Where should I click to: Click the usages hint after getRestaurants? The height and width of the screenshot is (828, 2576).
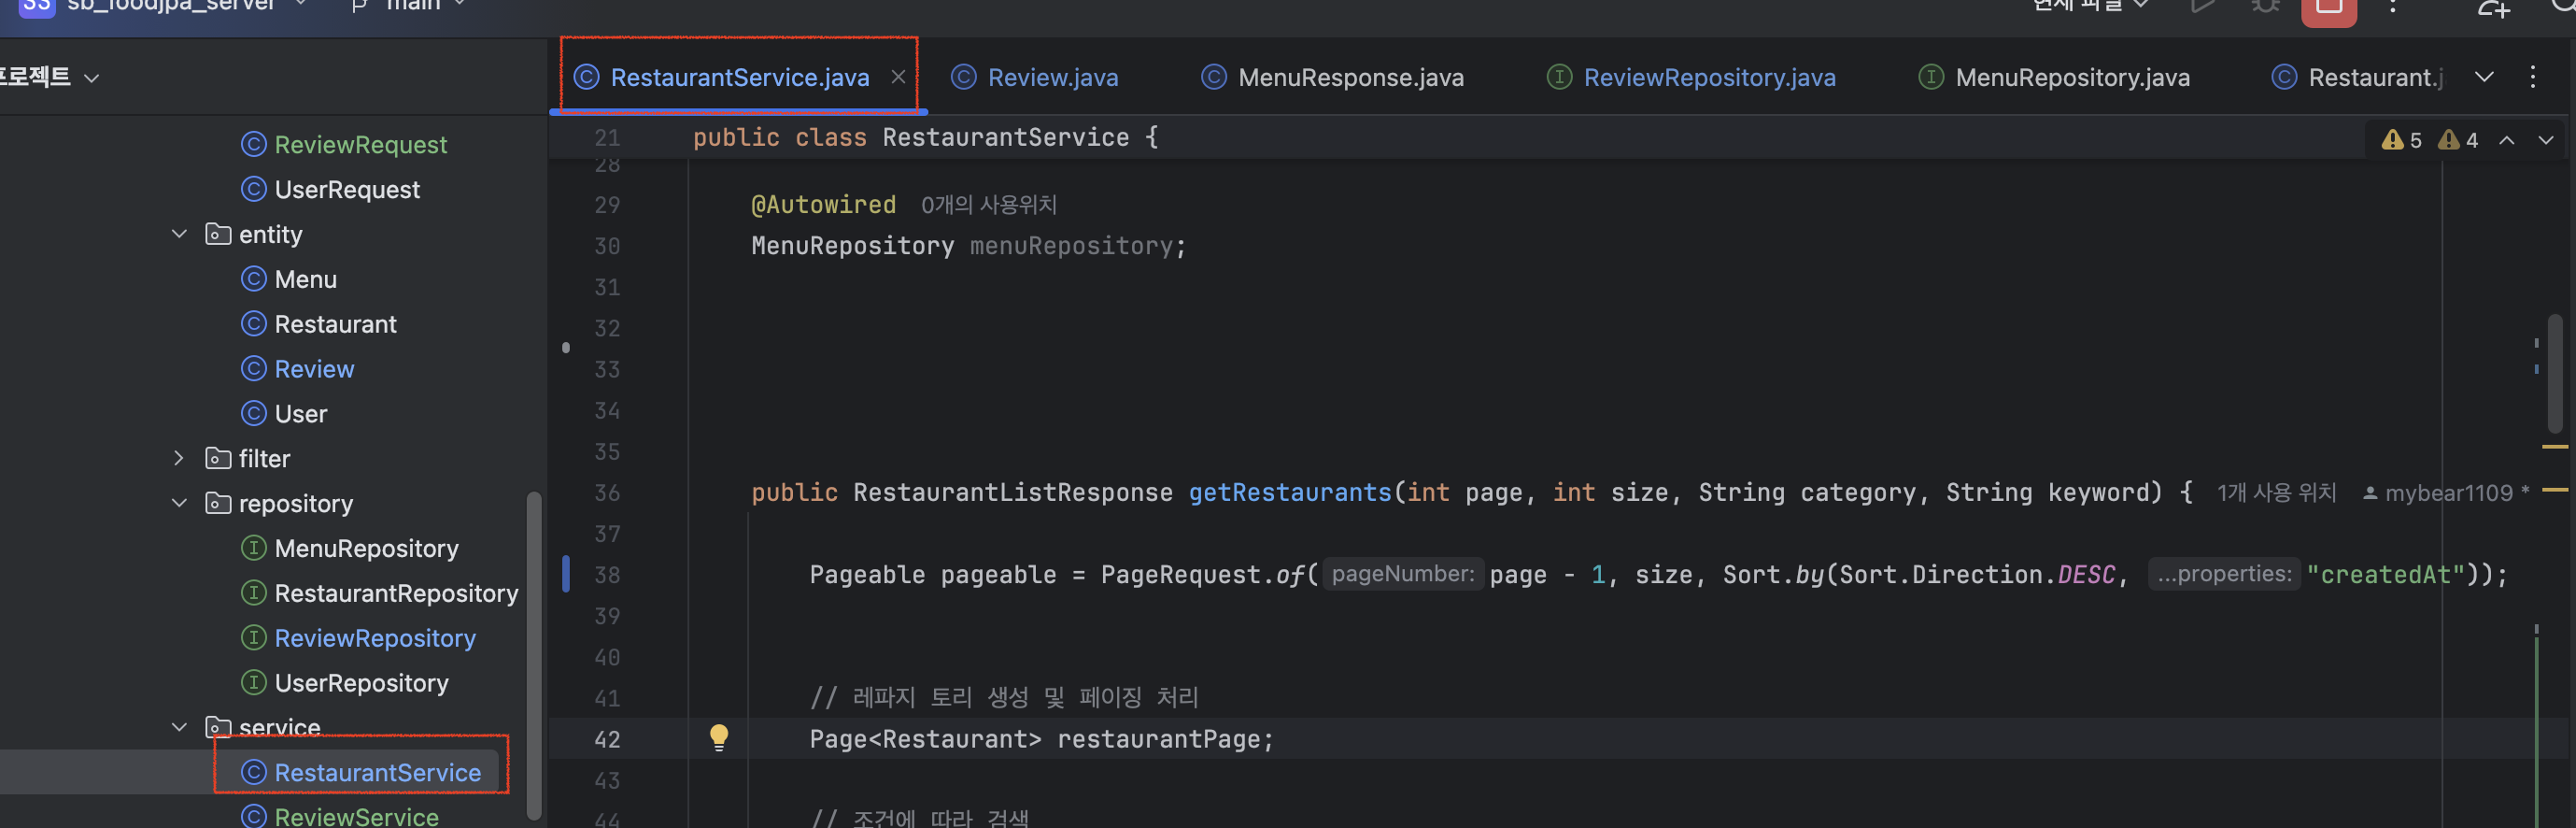(2277, 493)
